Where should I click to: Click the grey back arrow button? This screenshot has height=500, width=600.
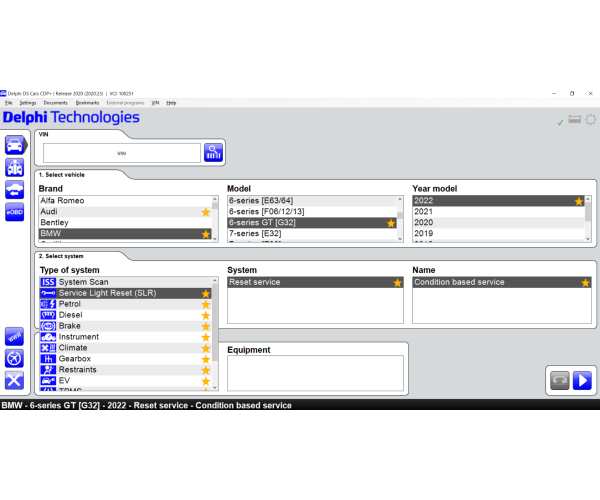559,381
